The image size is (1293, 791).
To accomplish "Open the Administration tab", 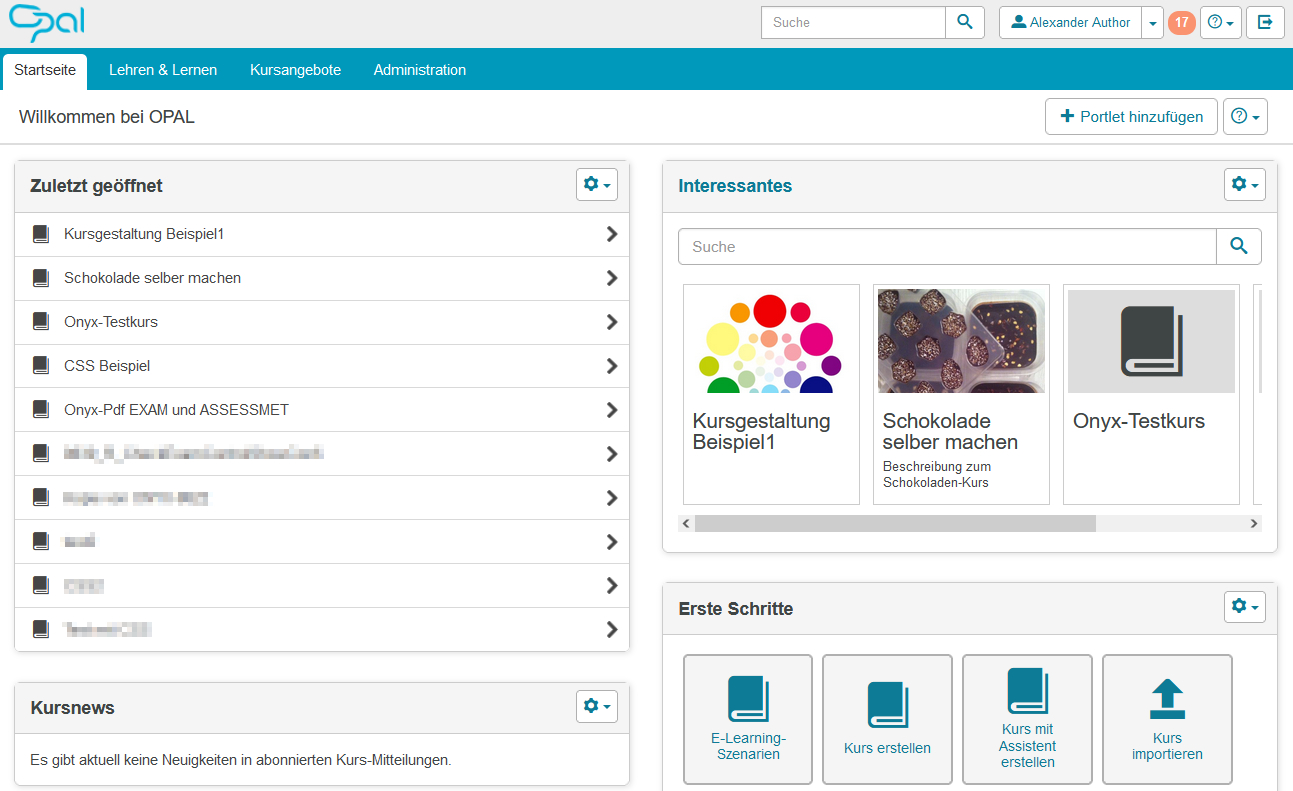I will point(419,70).
